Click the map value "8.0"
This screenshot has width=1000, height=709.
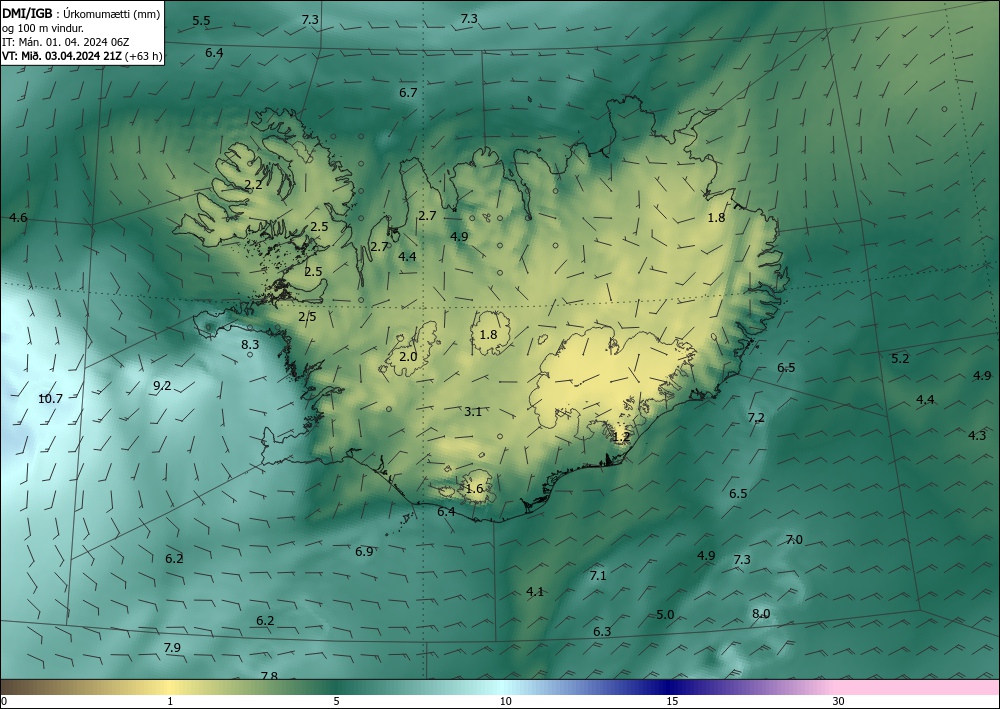[x=761, y=613]
